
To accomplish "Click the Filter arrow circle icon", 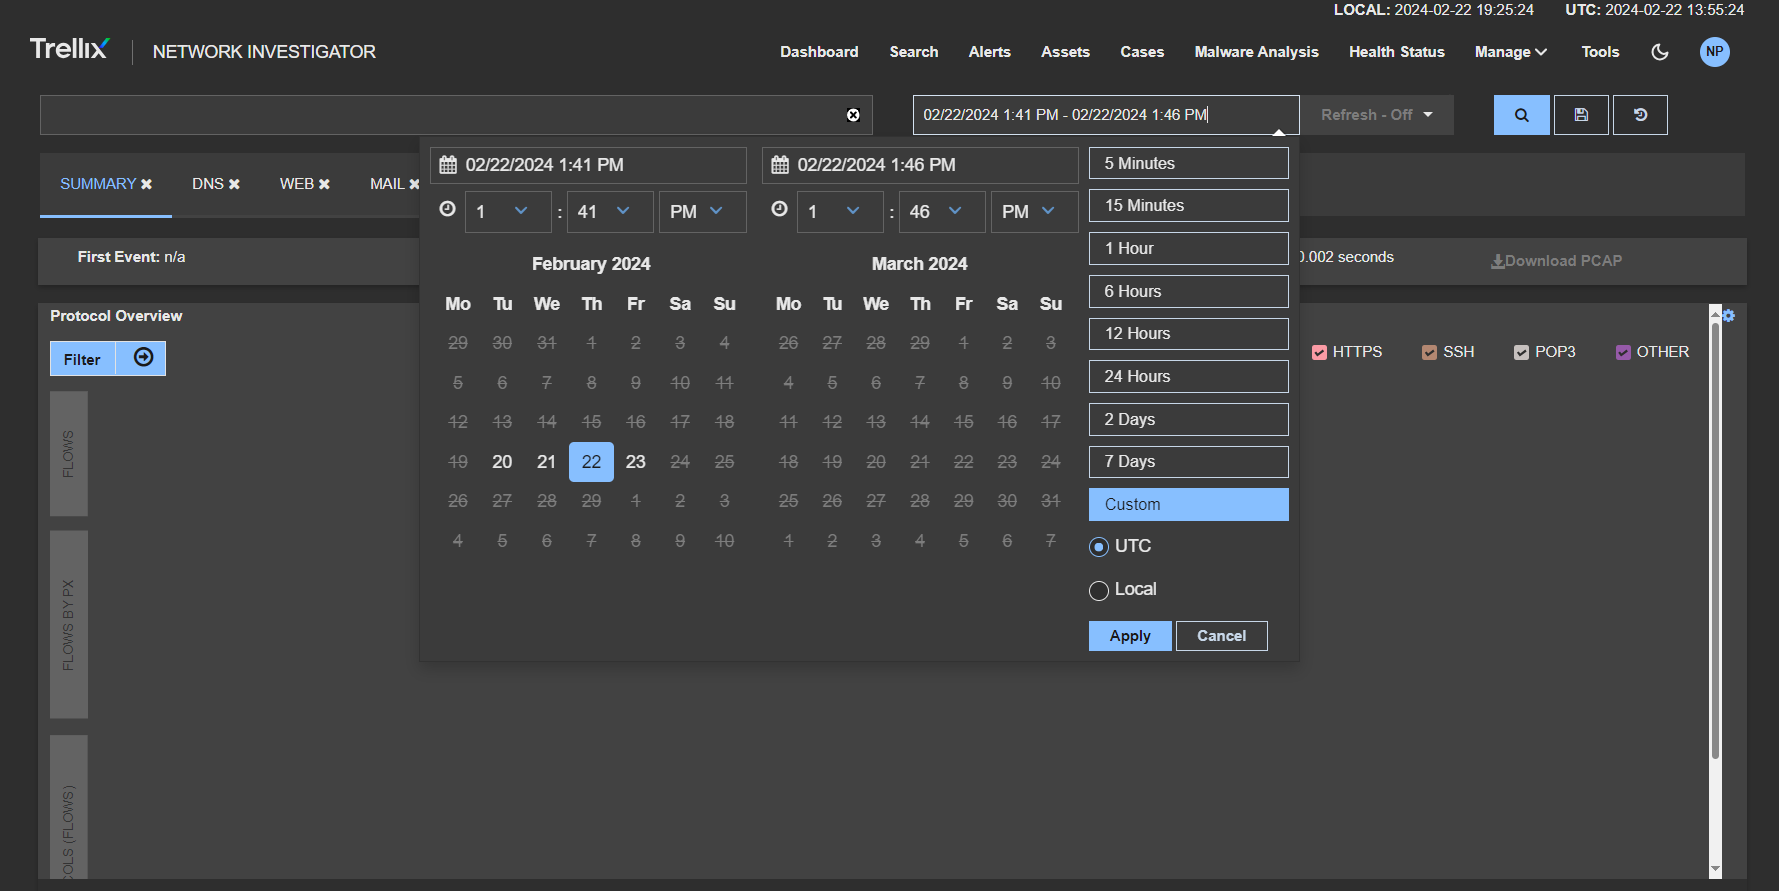I will coord(143,358).
